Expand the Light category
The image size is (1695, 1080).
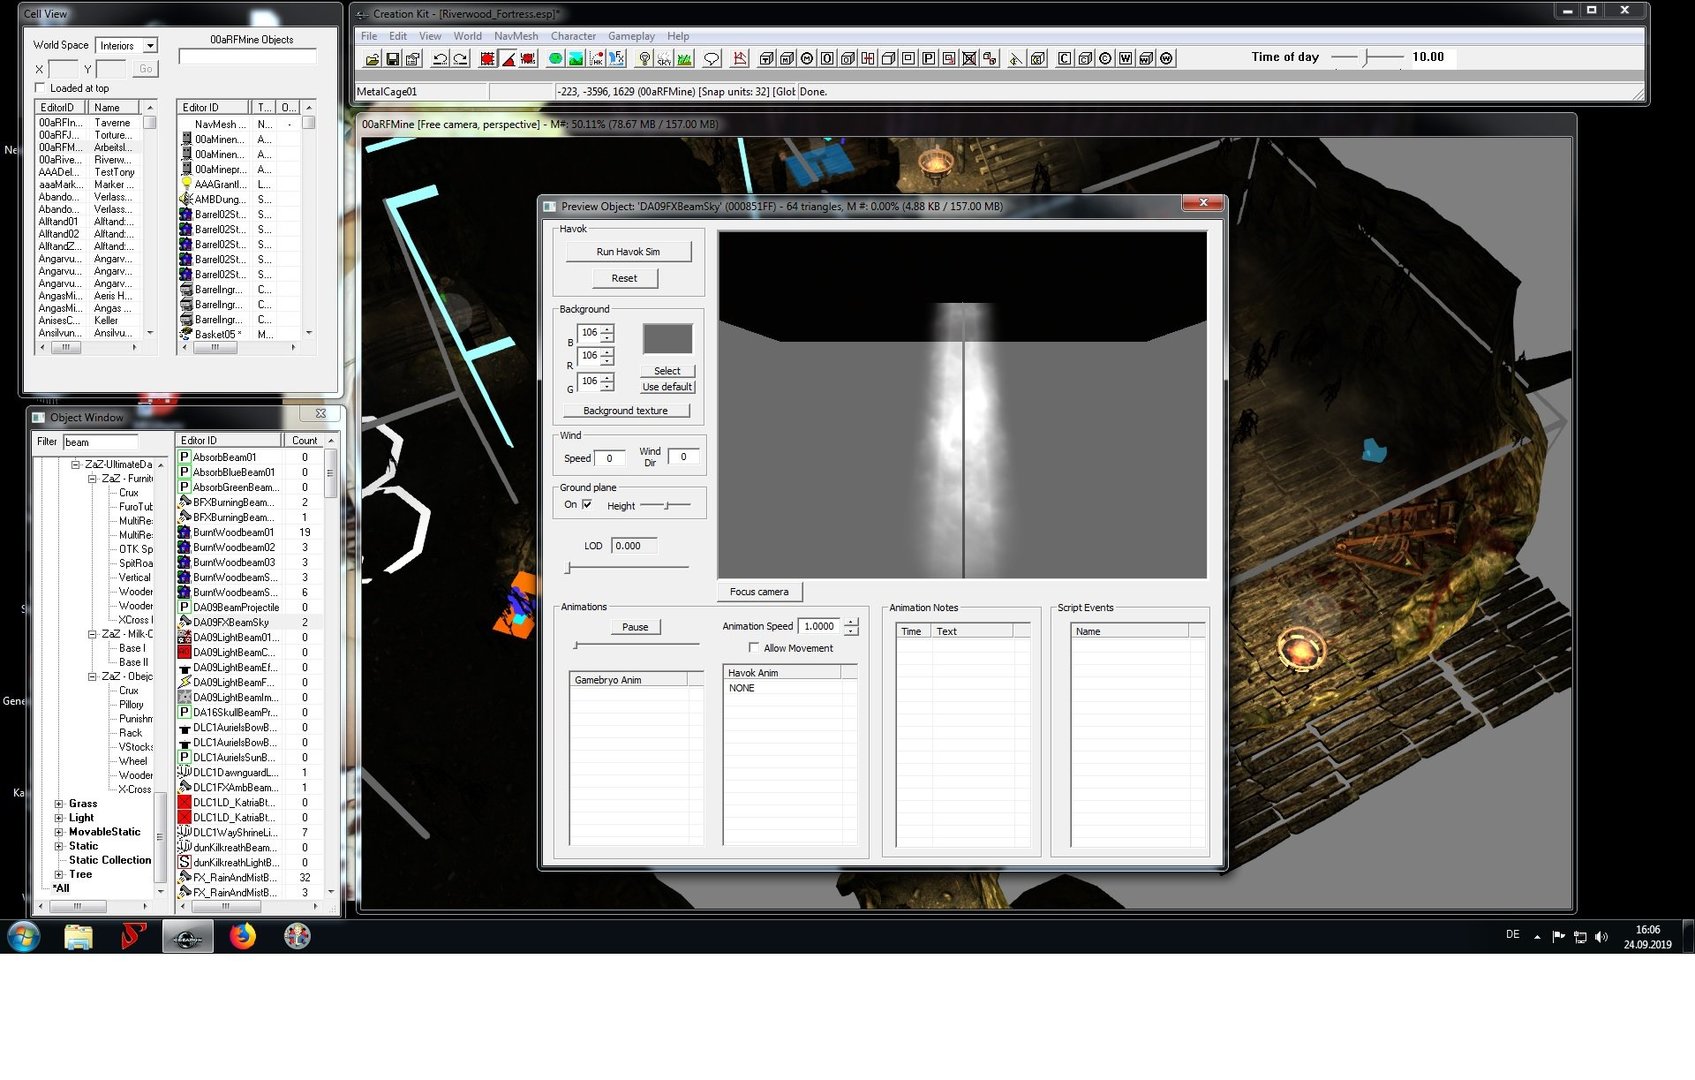[x=59, y=818]
